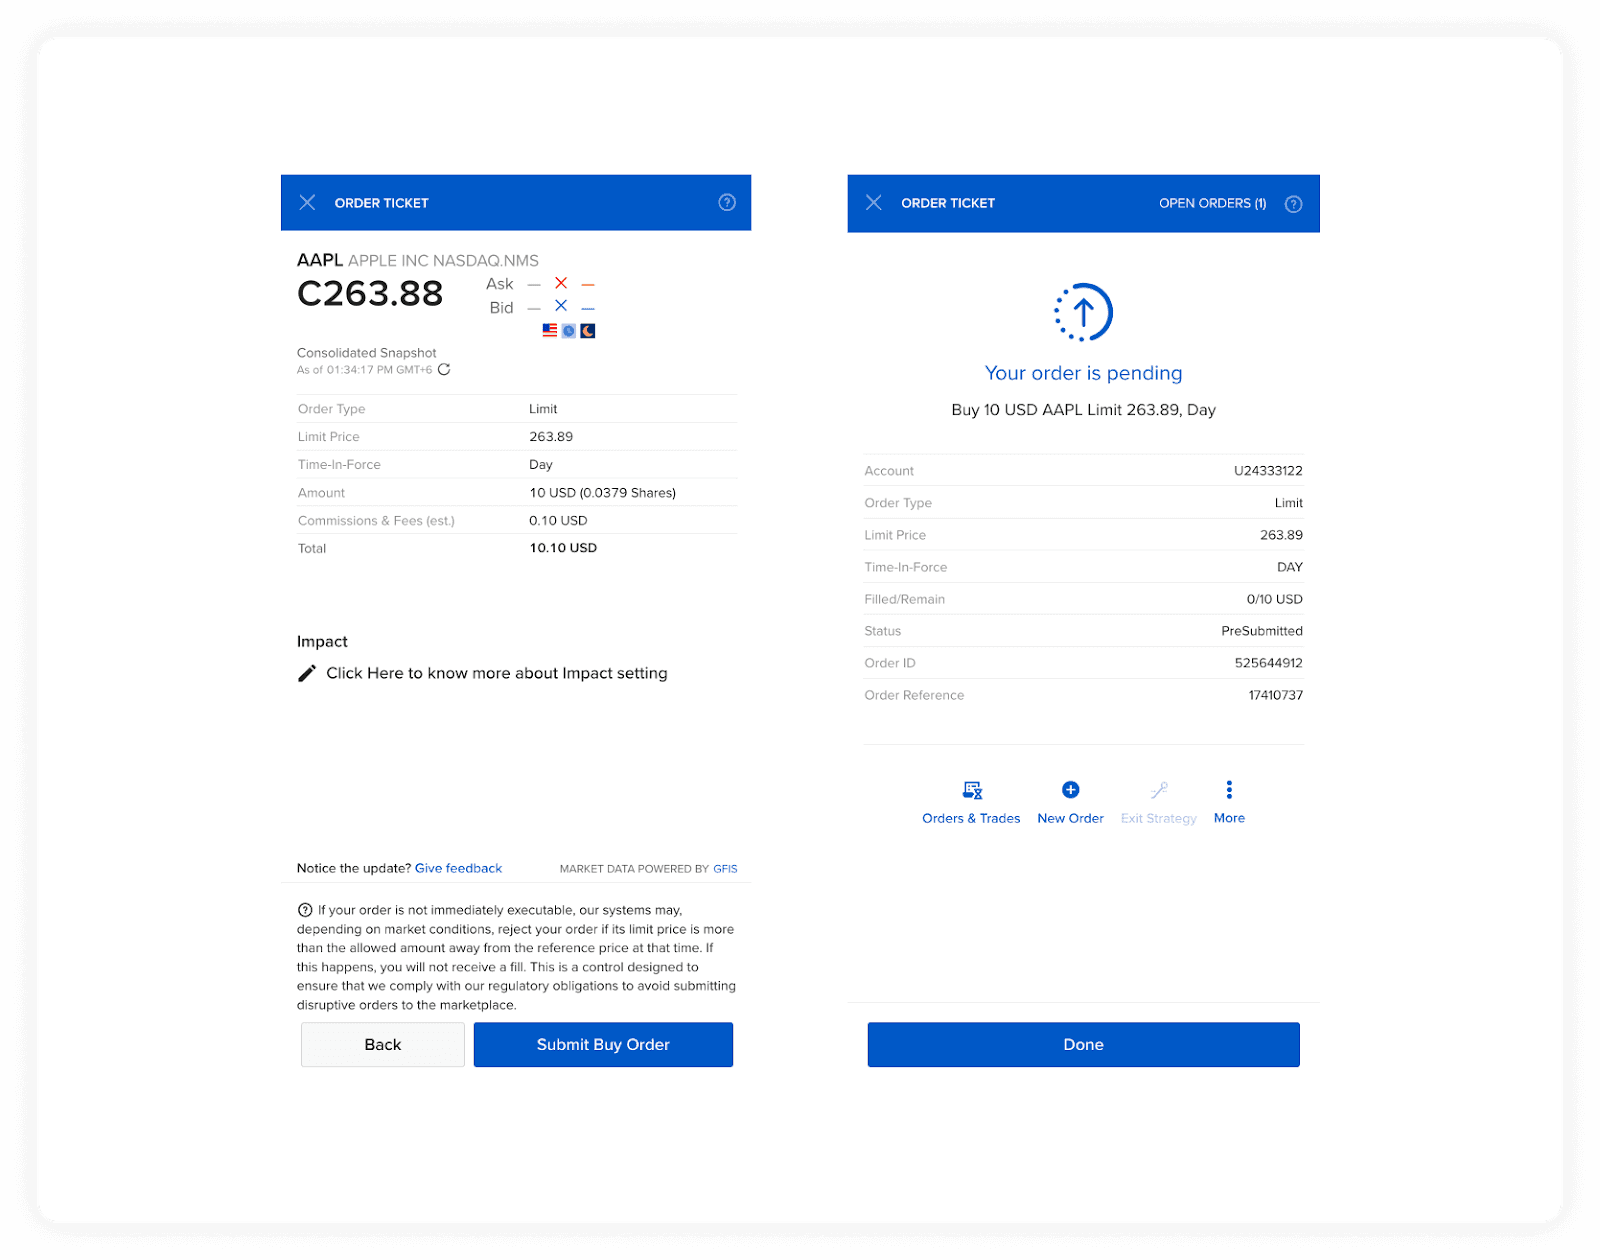
Task: Open help in left order ticket header
Action: pyautogui.click(x=727, y=203)
